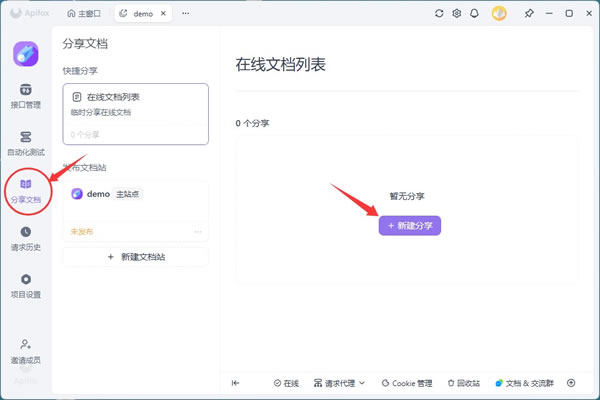Screen dimensions: 600x400
Task: Open the demo 主站点 doc site card
Action: click(x=135, y=212)
